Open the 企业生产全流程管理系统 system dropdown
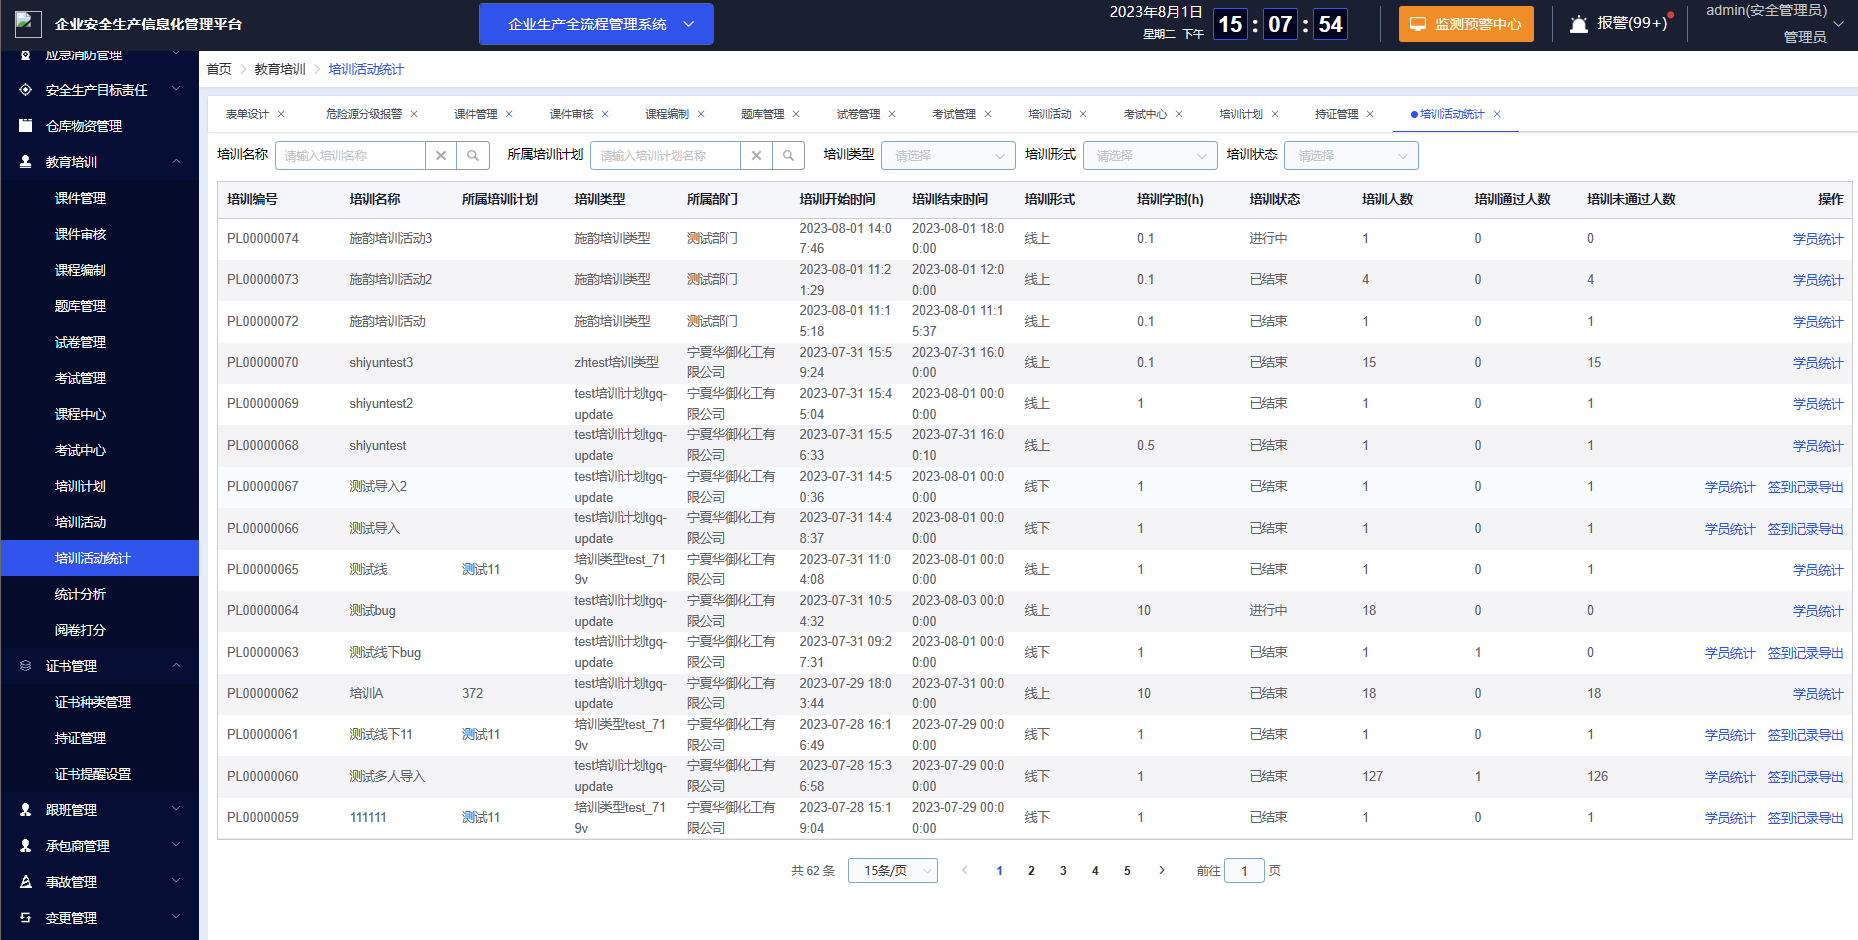1858x940 pixels. click(596, 24)
